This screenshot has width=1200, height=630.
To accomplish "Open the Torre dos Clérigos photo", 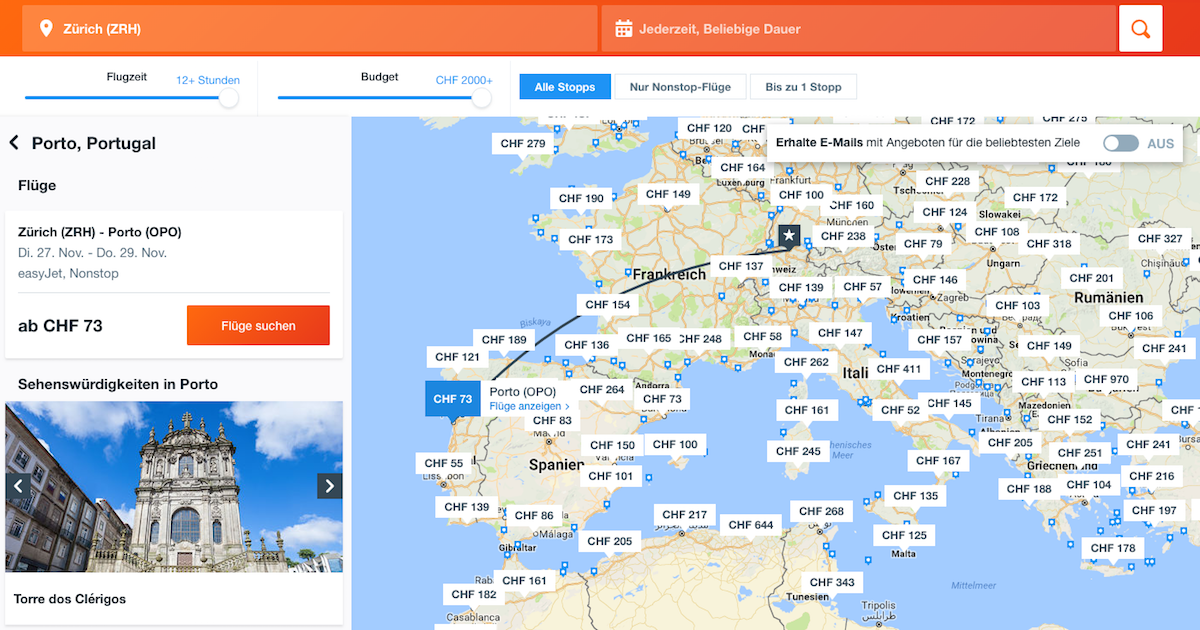I will coord(174,487).
